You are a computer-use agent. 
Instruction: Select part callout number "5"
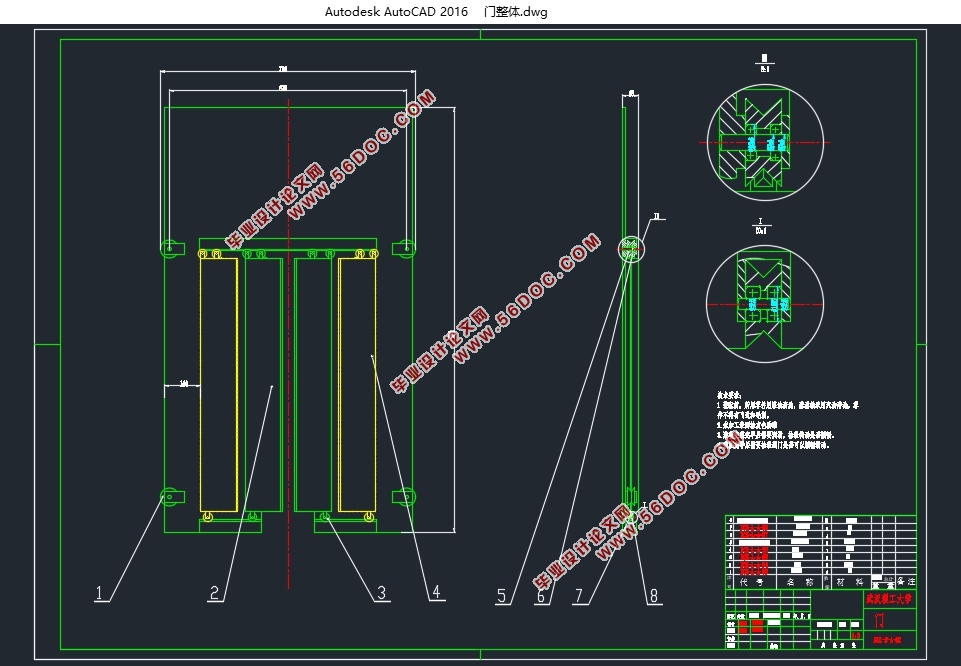(x=501, y=596)
